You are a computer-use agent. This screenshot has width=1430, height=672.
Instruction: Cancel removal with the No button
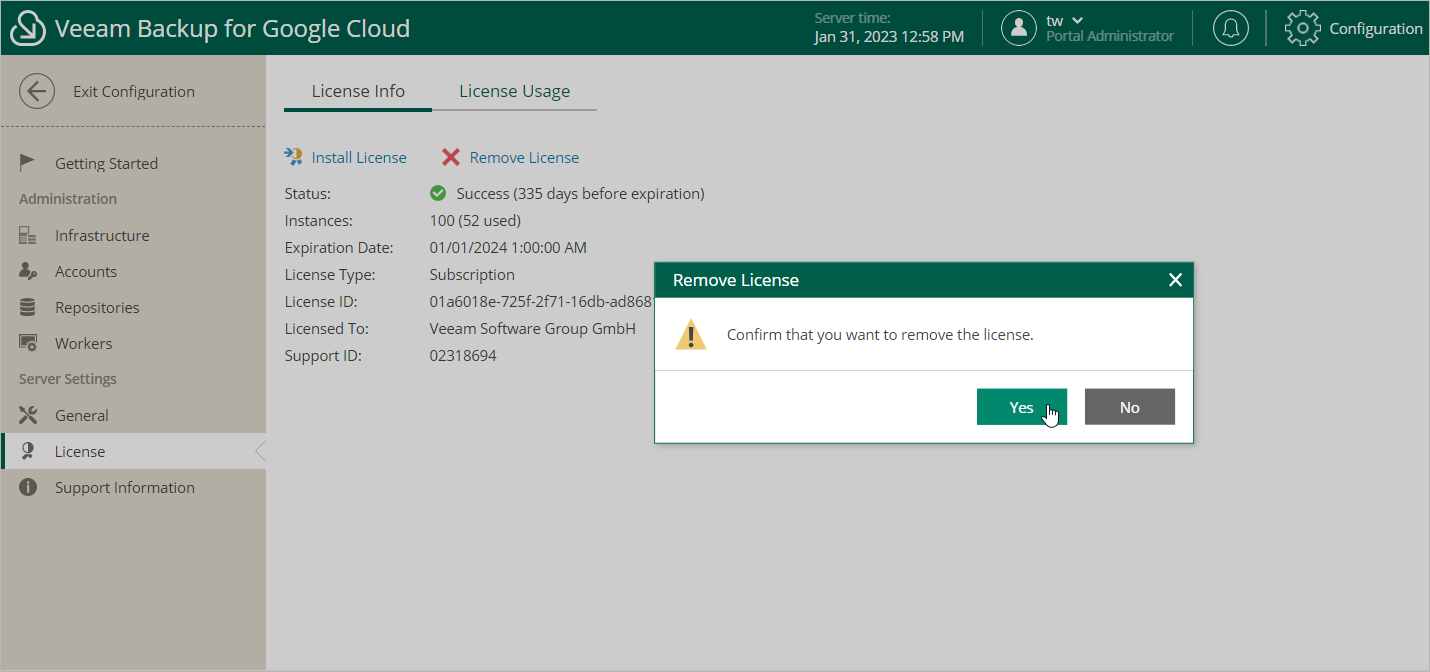tap(1129, 407)
